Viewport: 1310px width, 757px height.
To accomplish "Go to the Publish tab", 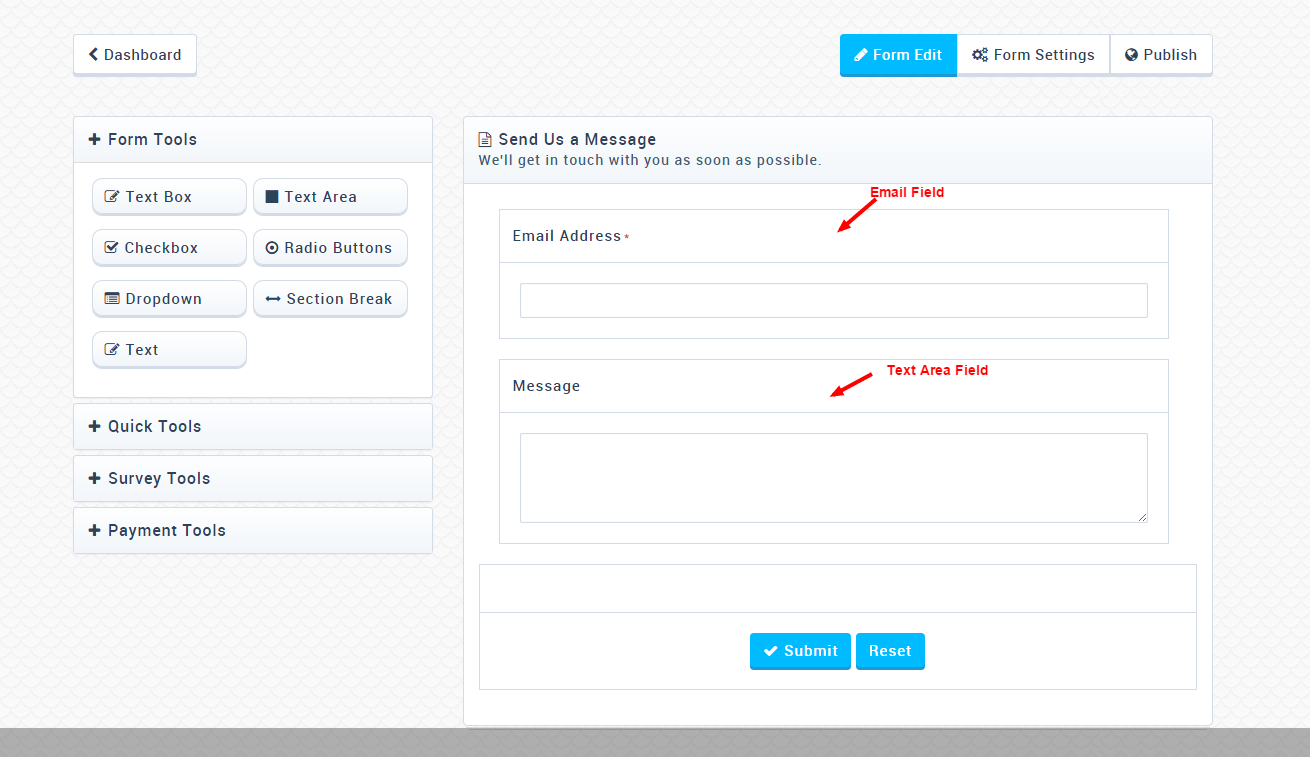I will 1161,55.
